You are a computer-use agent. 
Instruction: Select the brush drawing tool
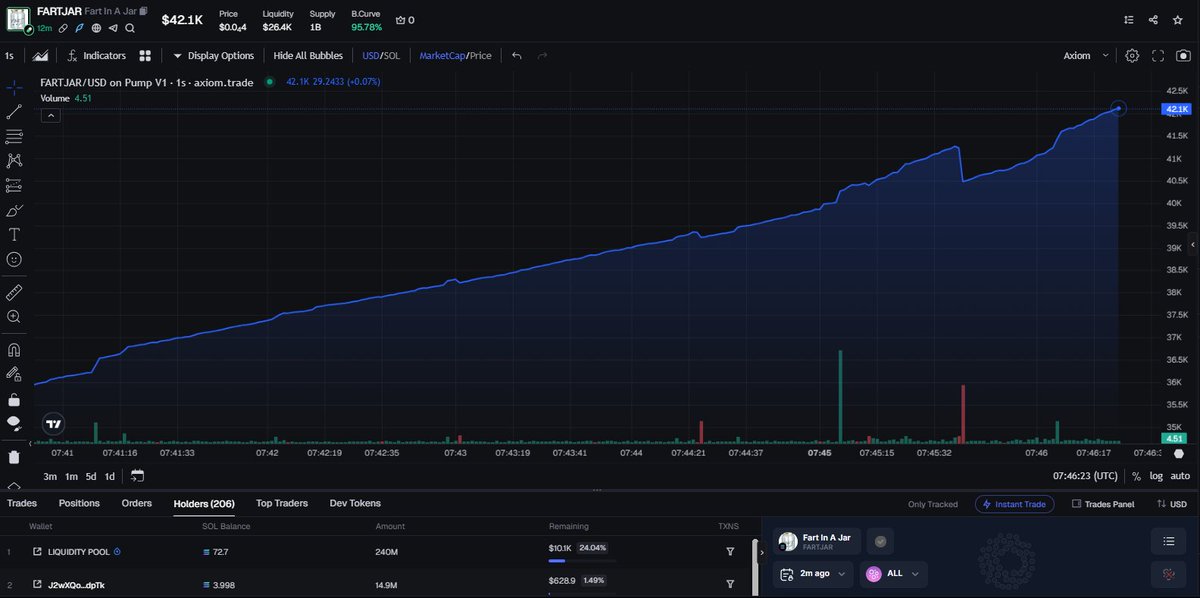pyautogui.click(x=14, y=210)
